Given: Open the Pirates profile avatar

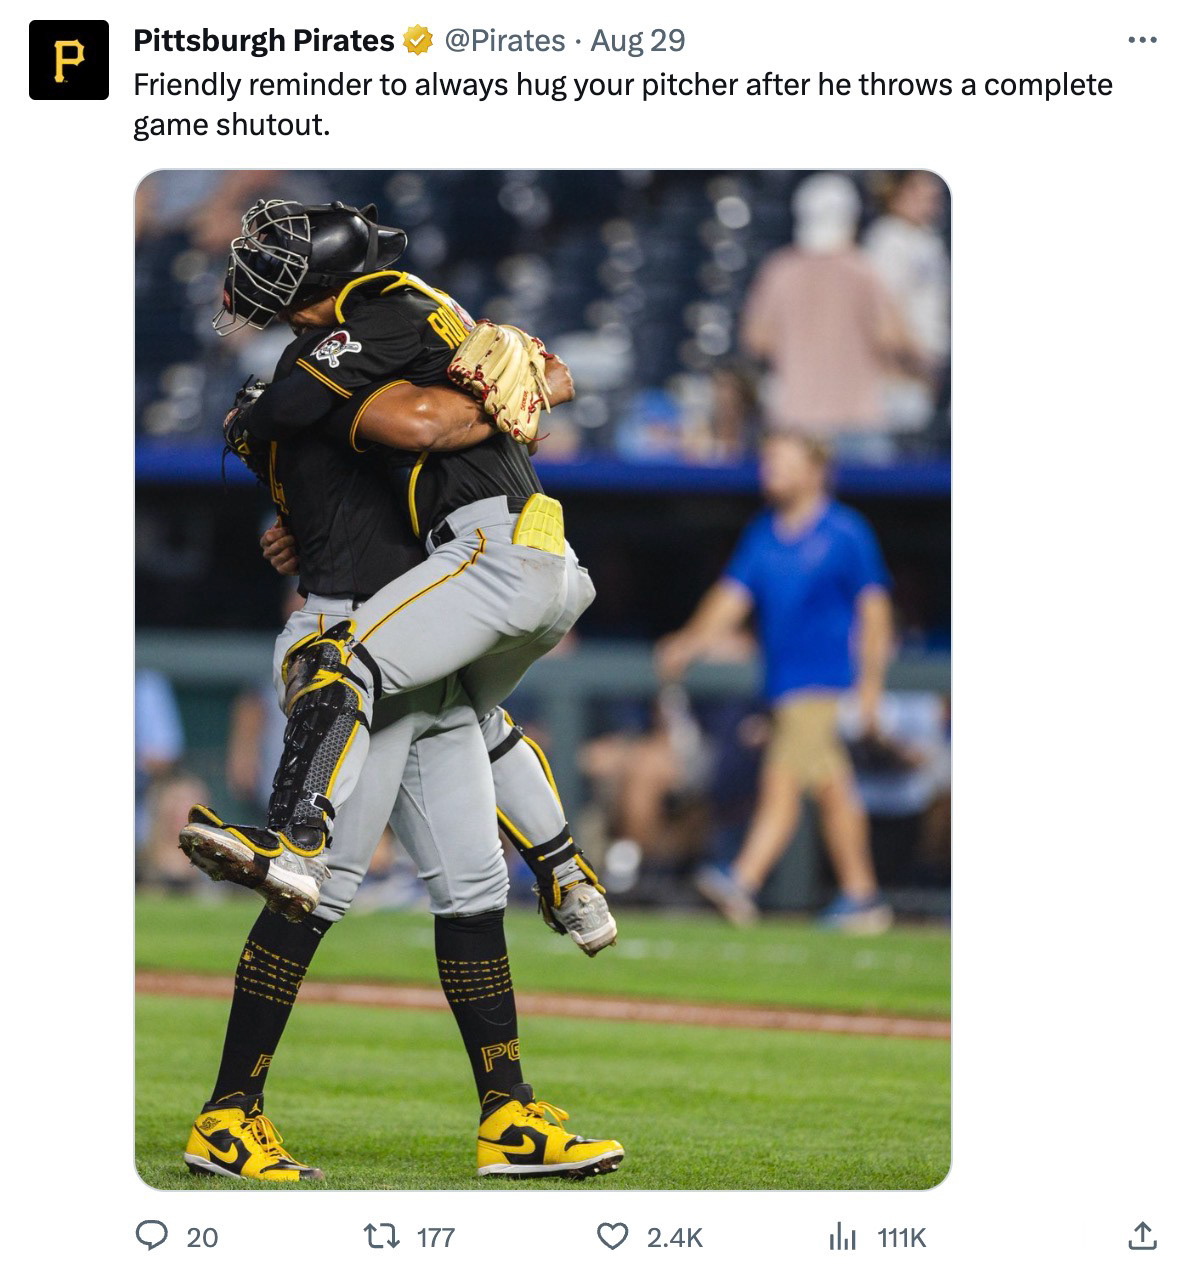Looking at the screenshot, I should (x=69, y=60).
